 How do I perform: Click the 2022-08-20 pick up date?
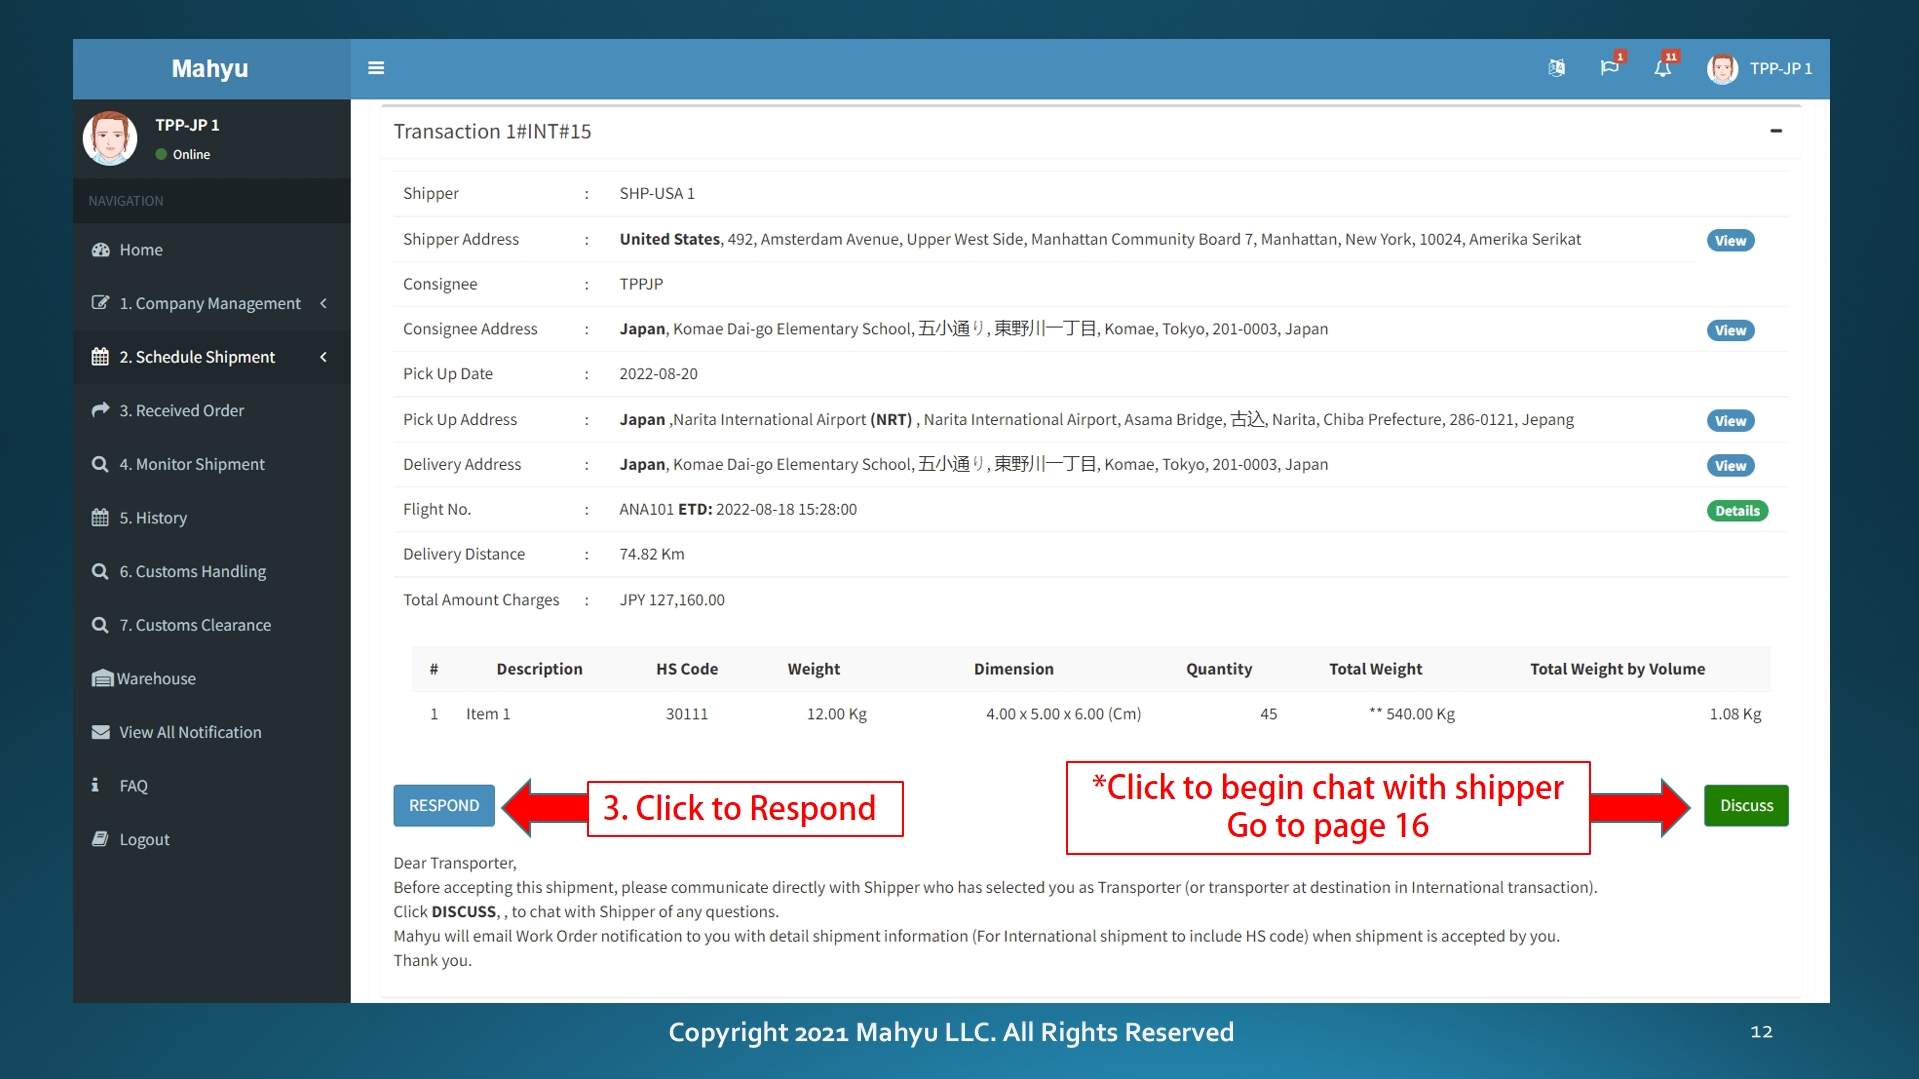658,374
